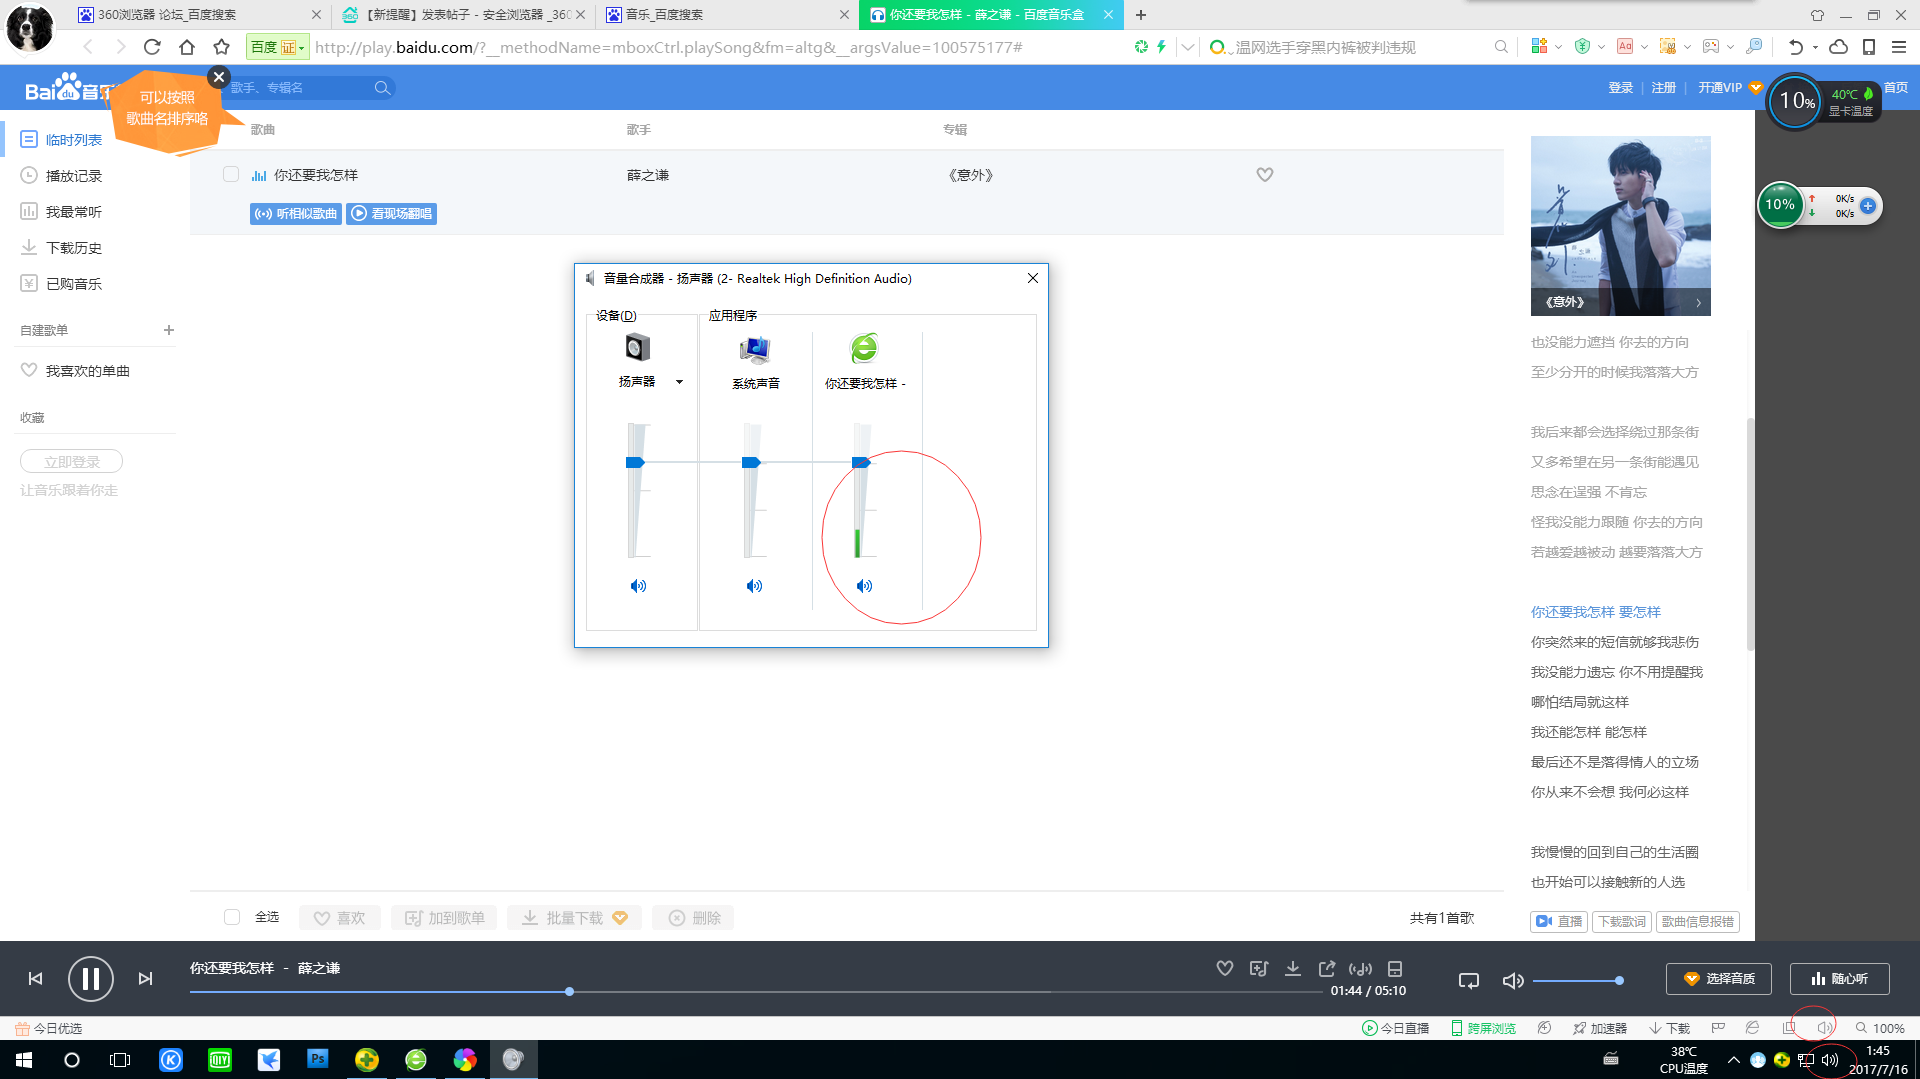Mute the 系统声音 channel in mixer
Screen dimensions: 1920x1079
[754, 586]
